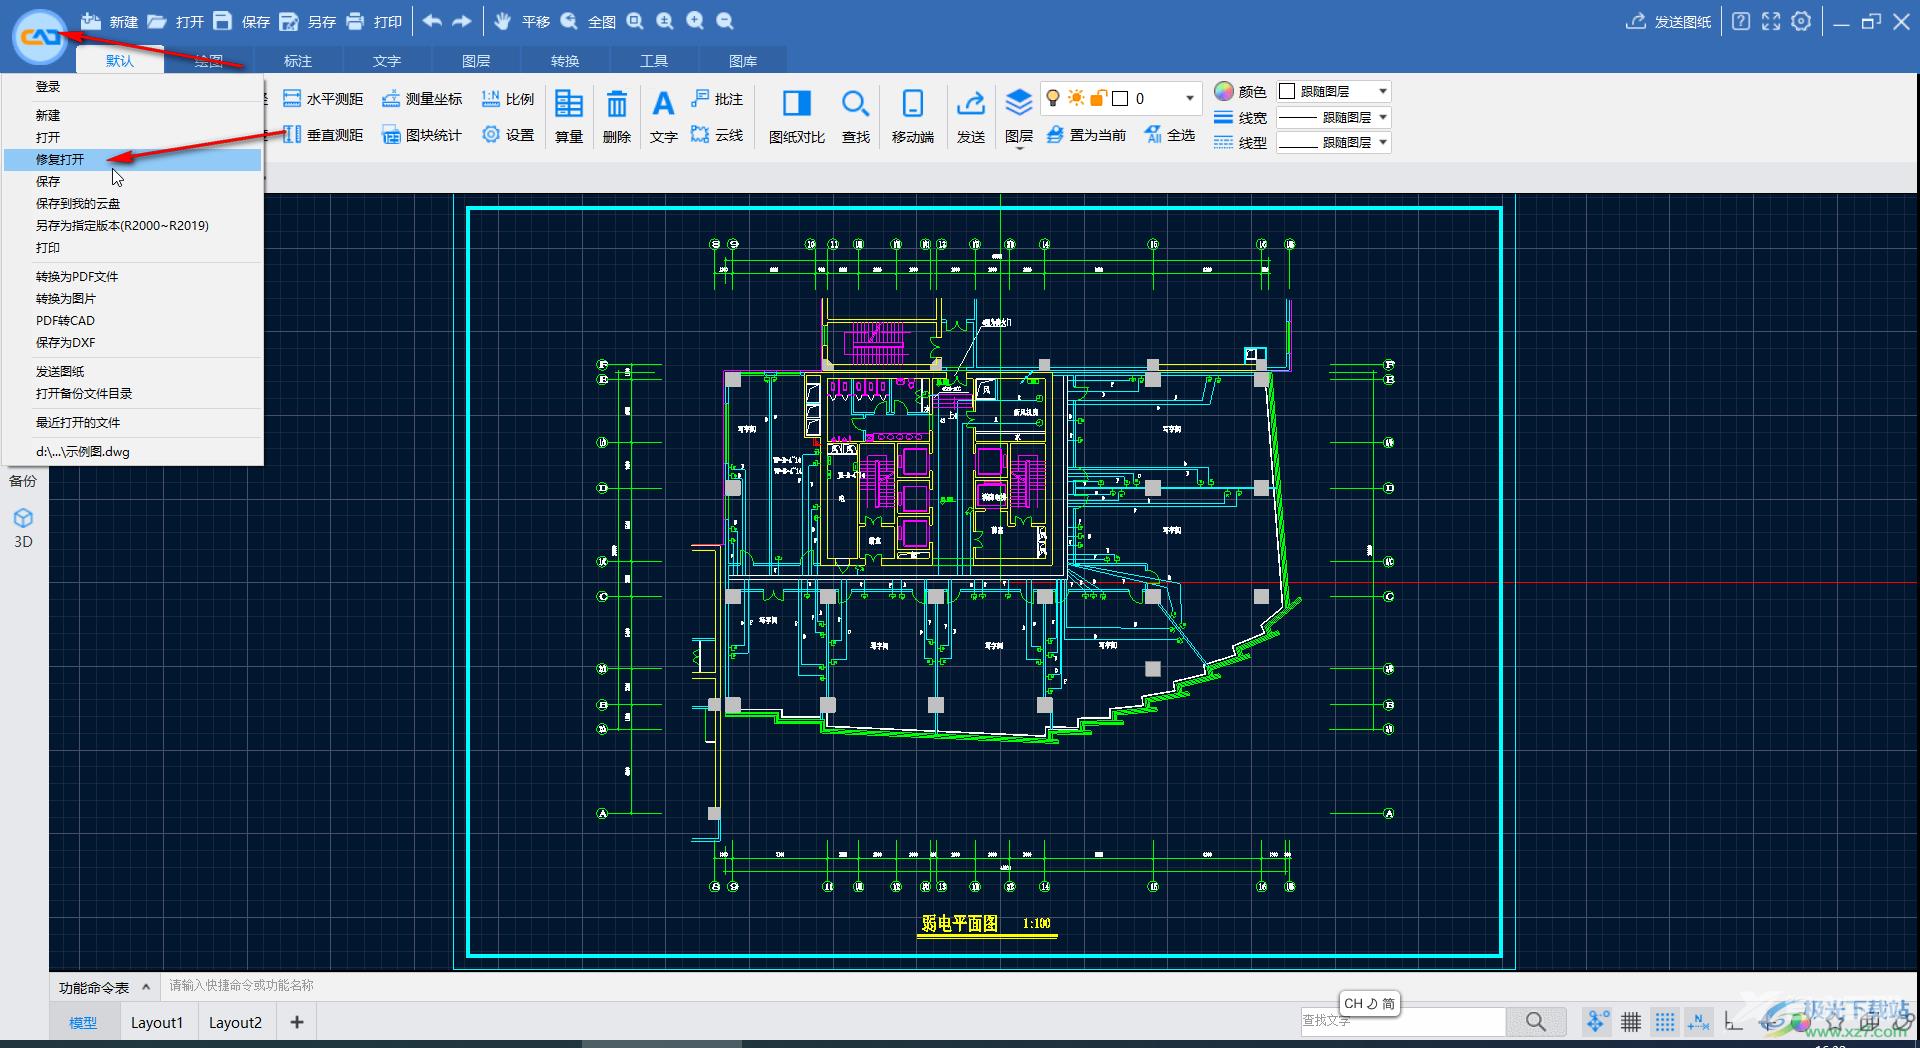Click the 颜色 color wheel swatch
This screenshot has height=1048, width=1920.
tap(1224, 91)
